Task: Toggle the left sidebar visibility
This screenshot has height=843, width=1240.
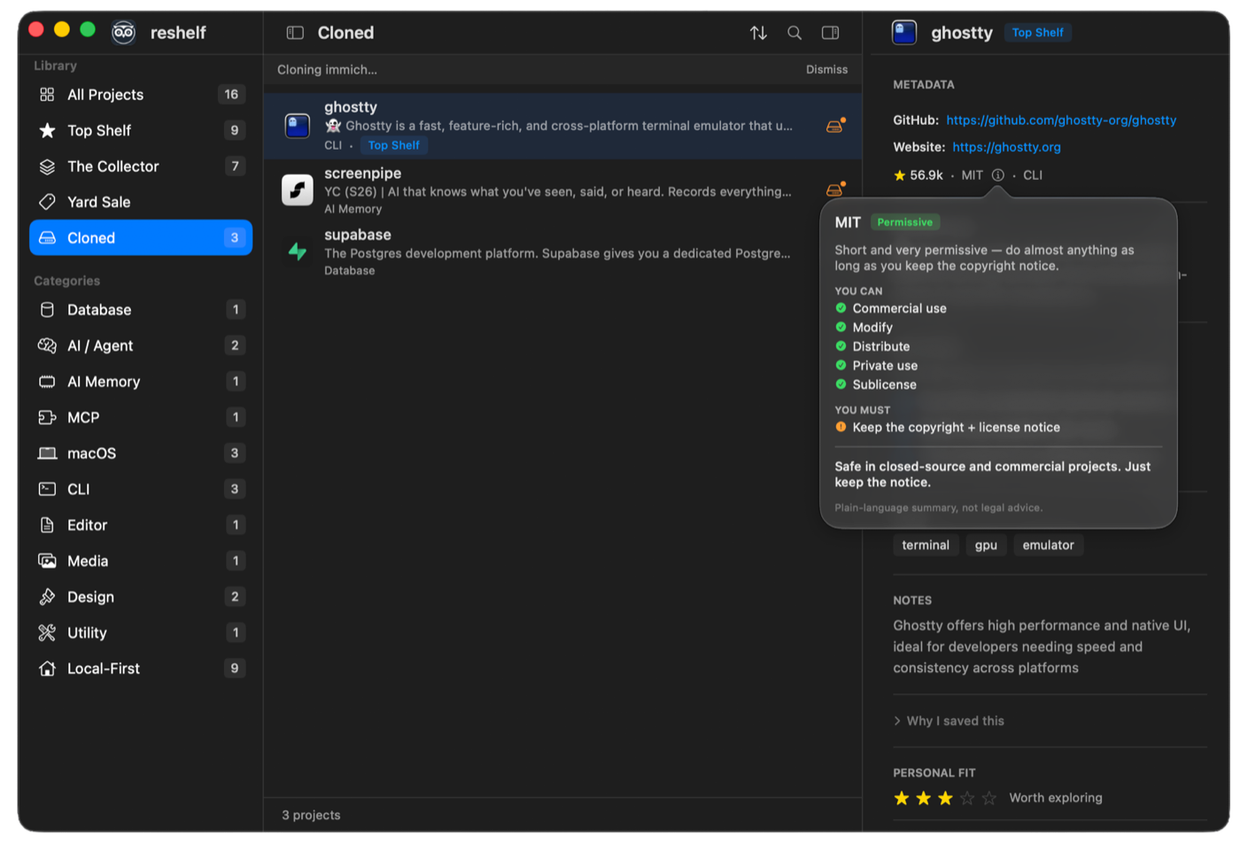Action: (295, 33)
